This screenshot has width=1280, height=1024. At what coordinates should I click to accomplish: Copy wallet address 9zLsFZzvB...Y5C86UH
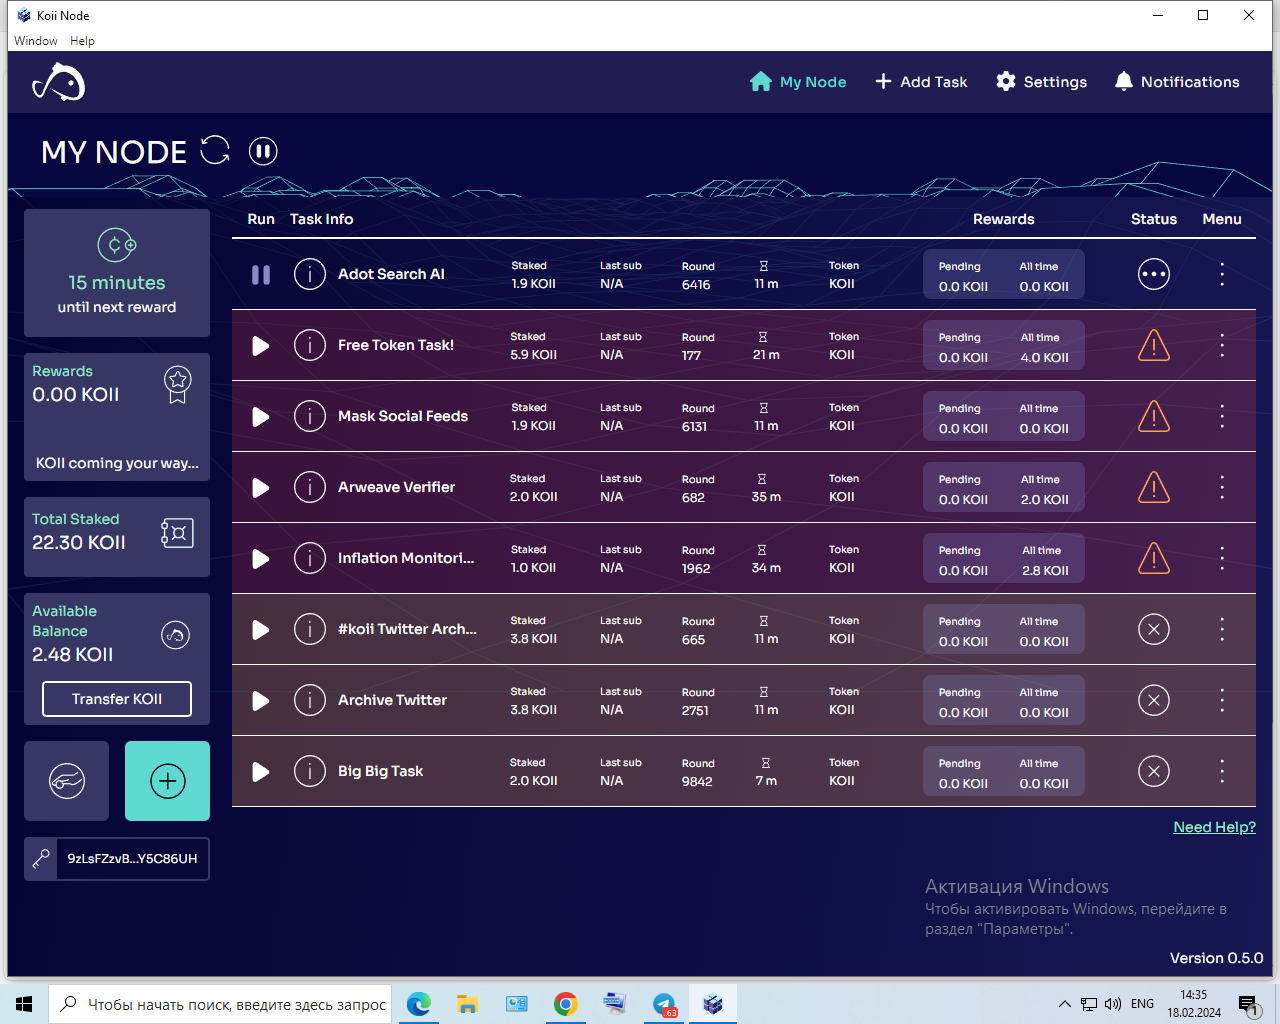[132, 859]
